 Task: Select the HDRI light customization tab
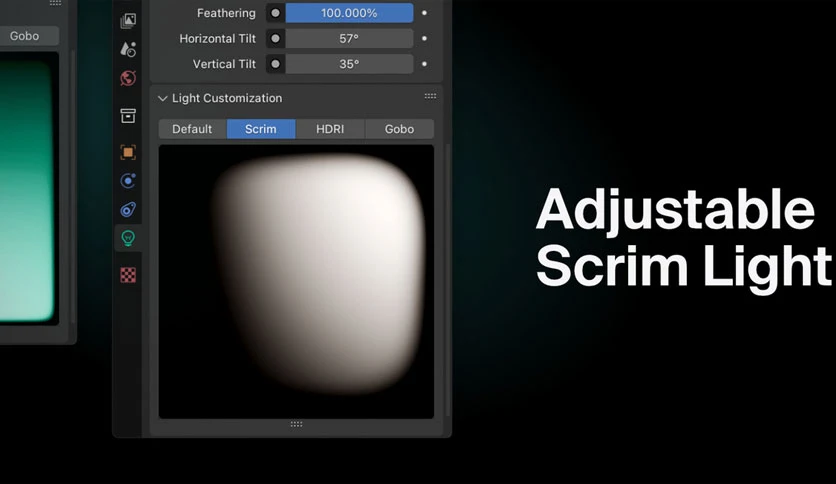pyautogui.click(x=330, y=129)
